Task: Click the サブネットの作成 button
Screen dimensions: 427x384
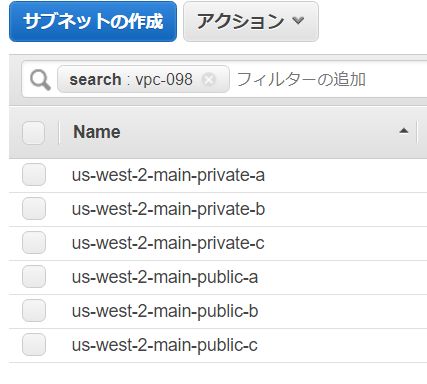Action: (x=93, y=21)
